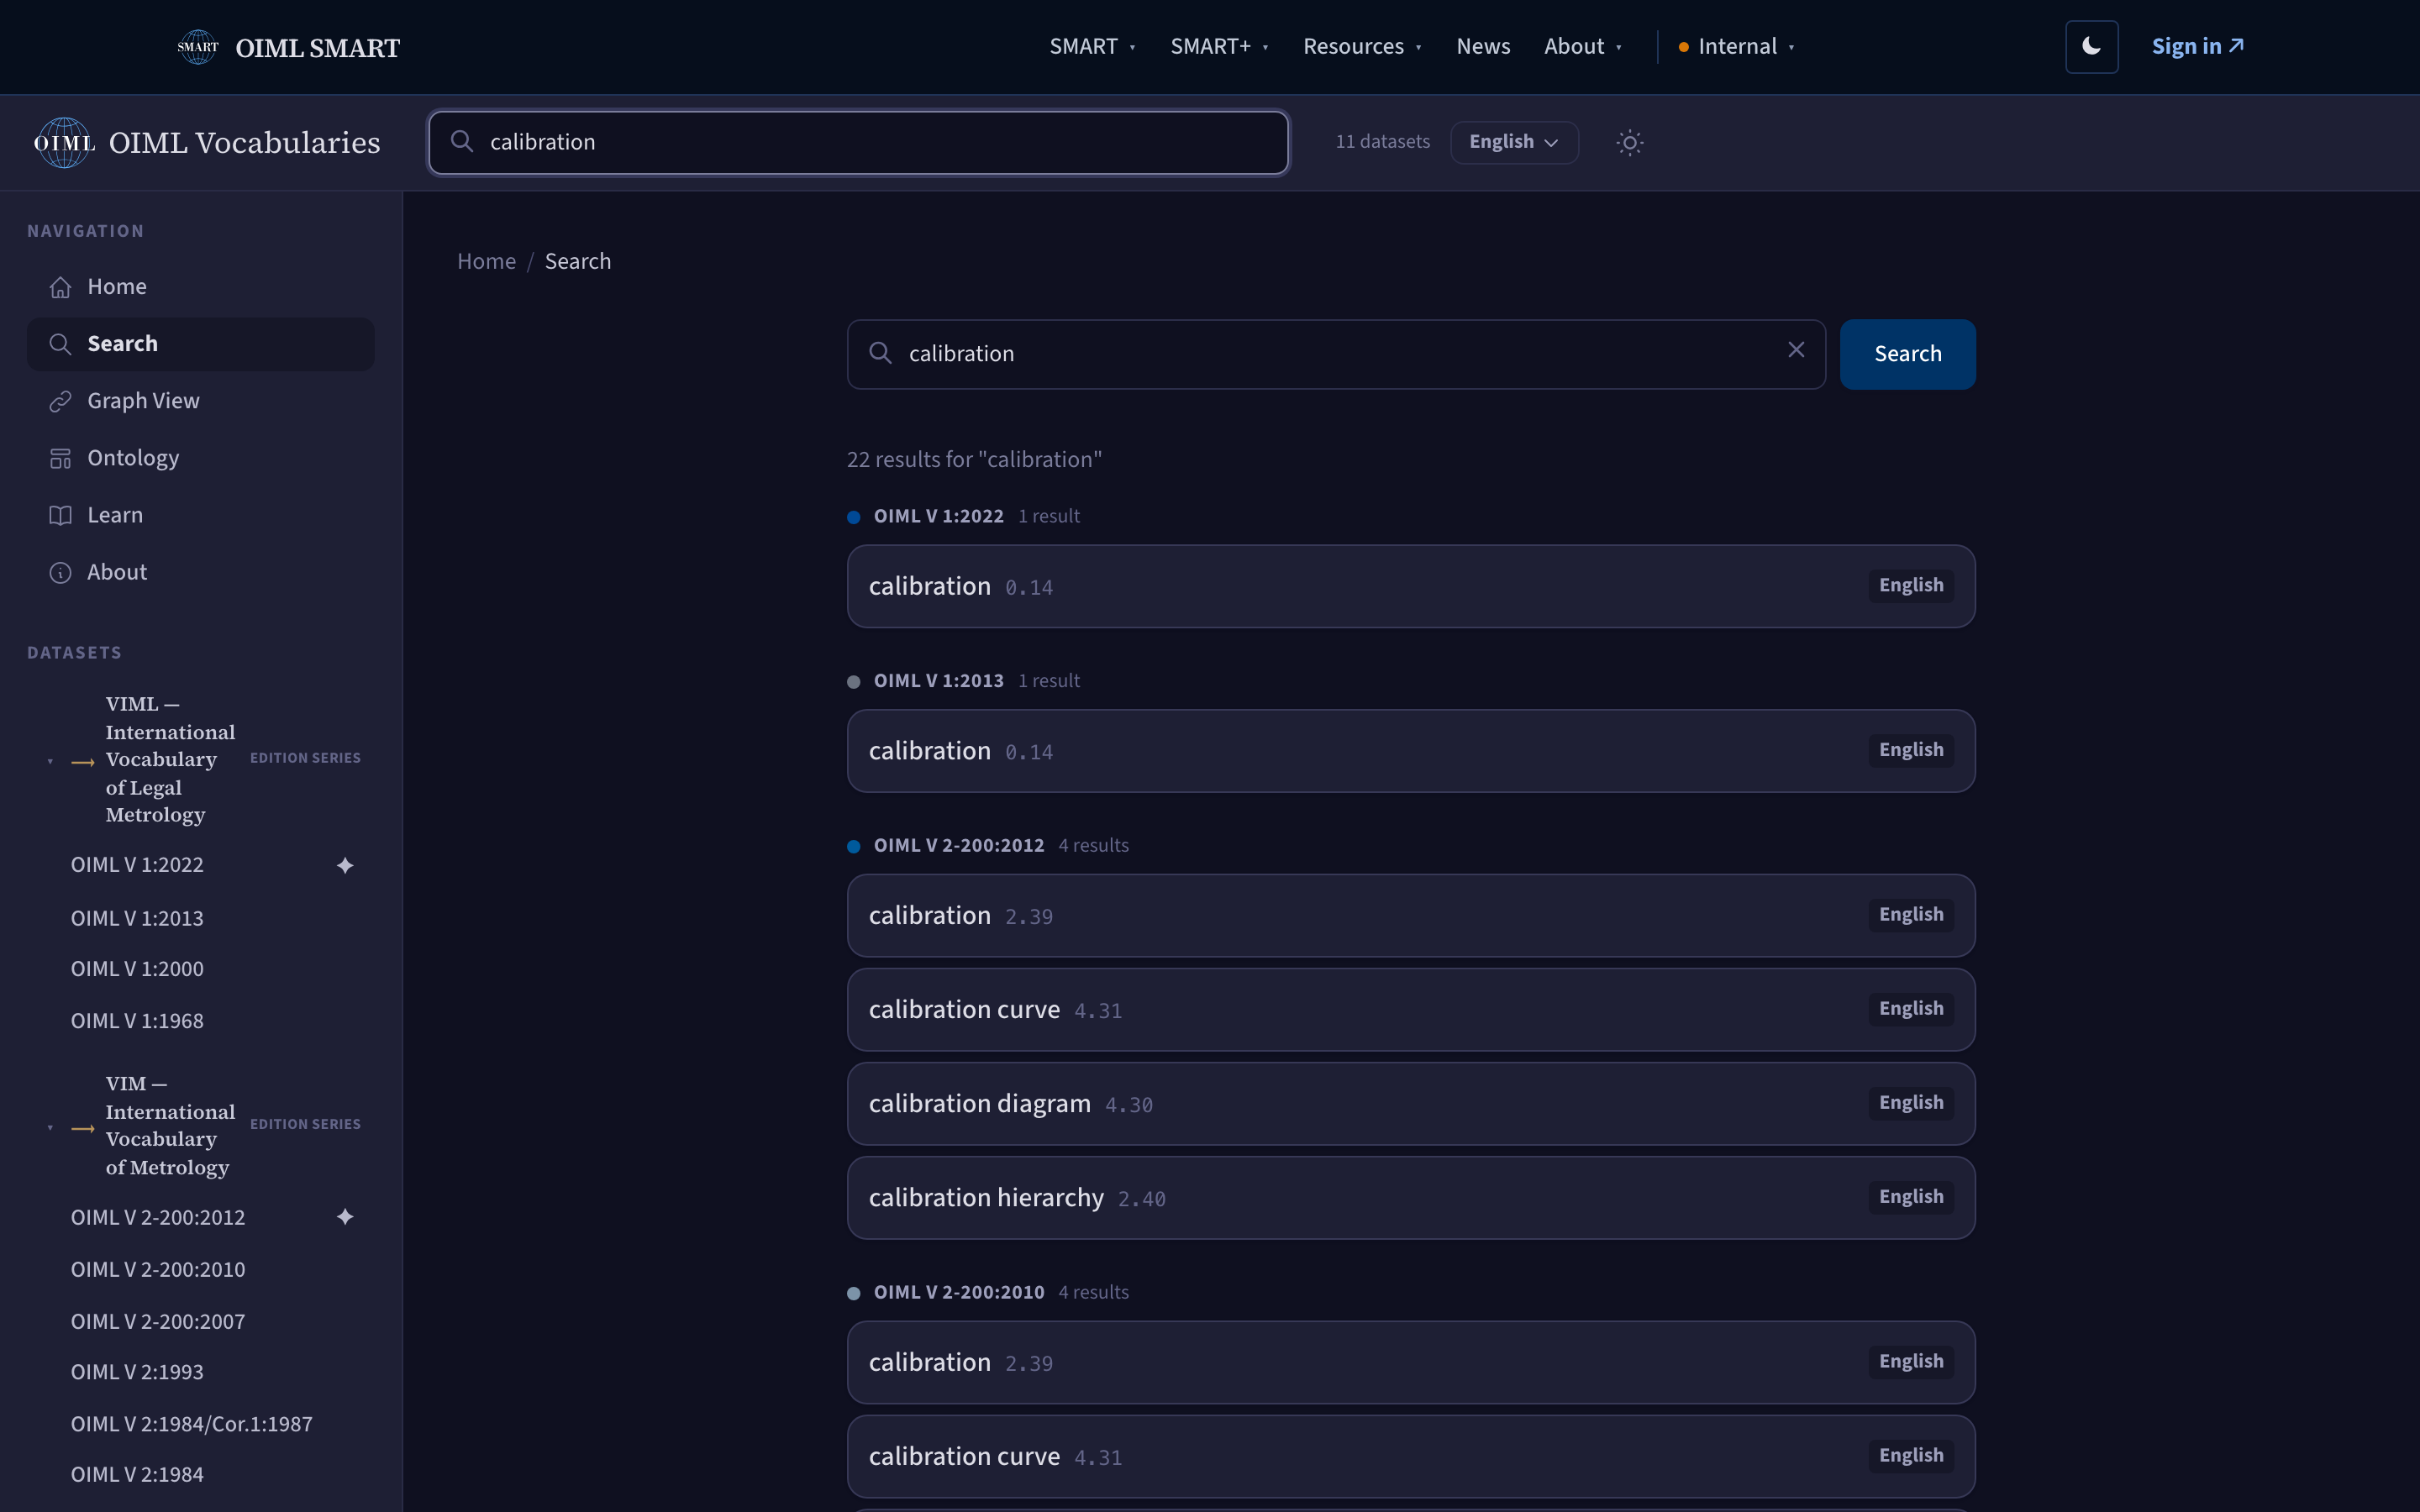Open the English language selector
The image size is (2420, 1512).
1514,142
